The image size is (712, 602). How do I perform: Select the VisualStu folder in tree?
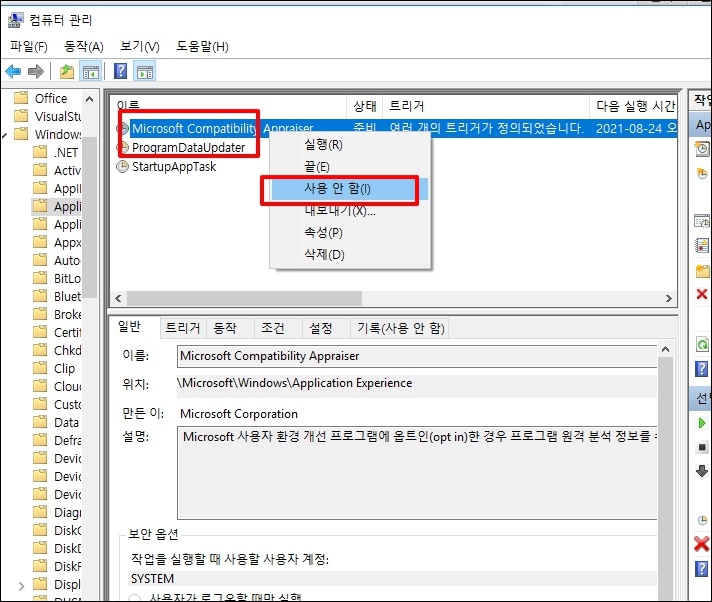pyautogui.click(x=48, y=116)
